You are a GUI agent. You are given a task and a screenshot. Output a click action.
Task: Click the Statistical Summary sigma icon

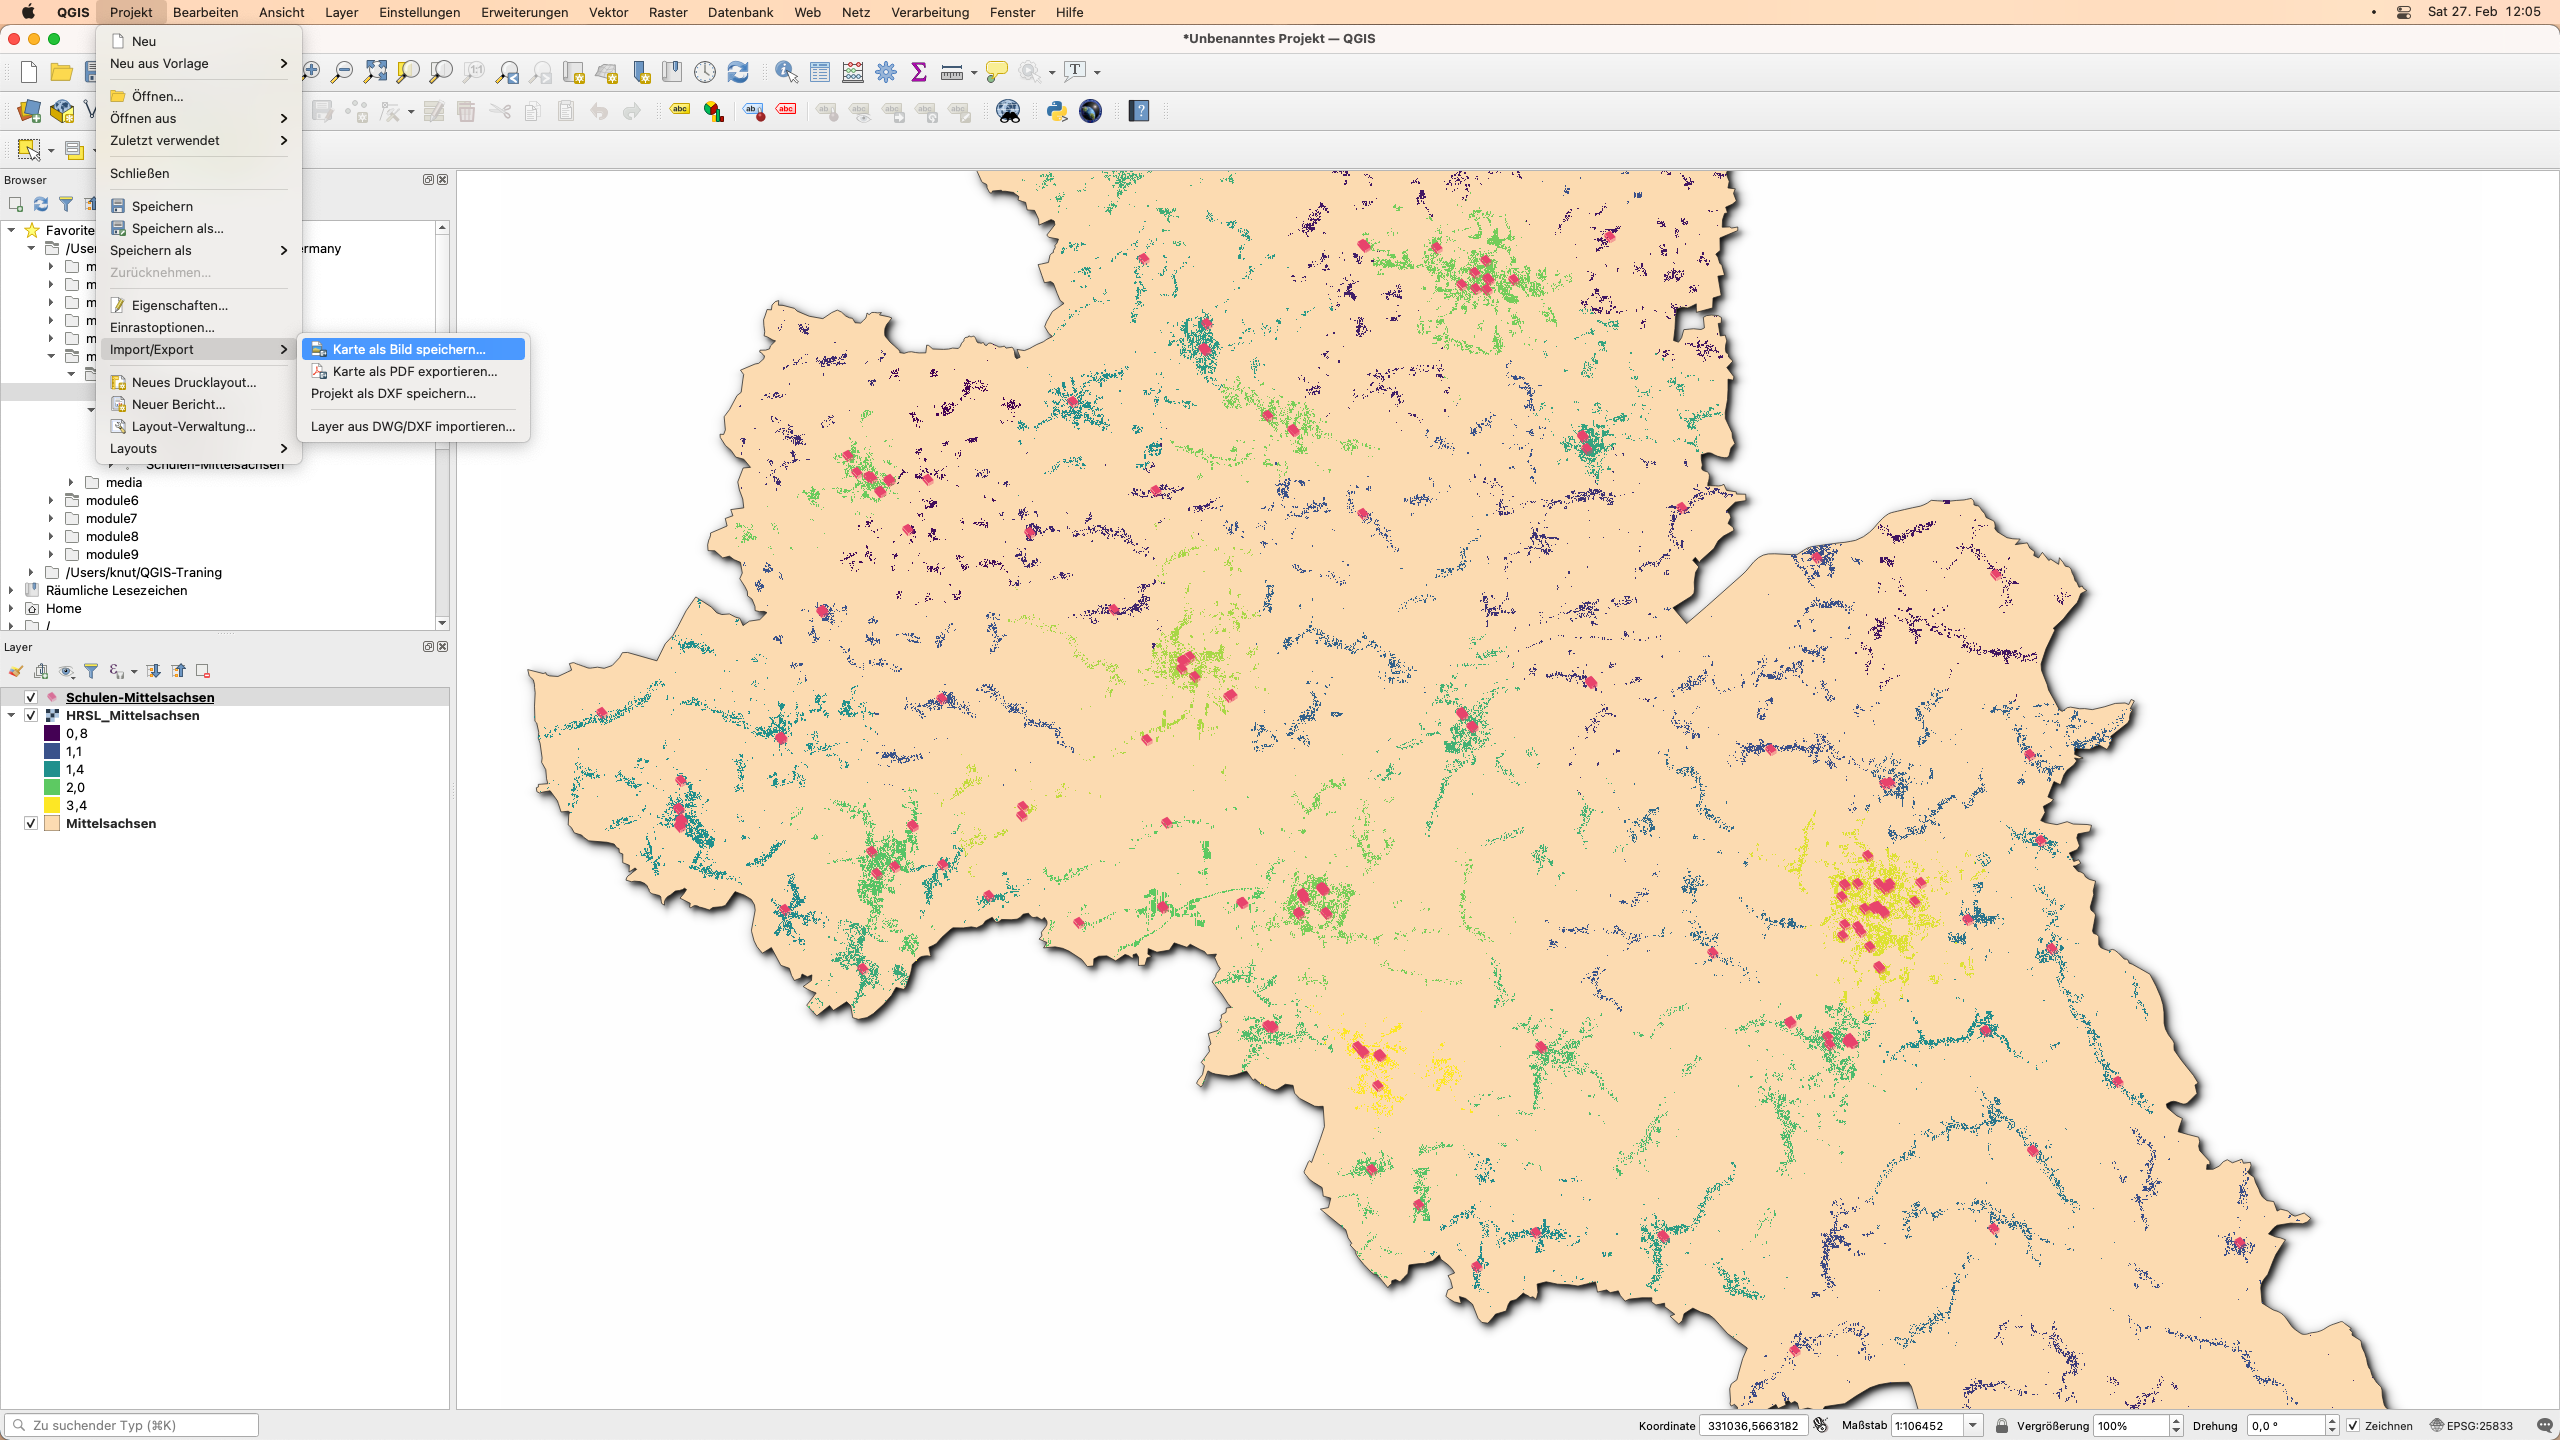click(x=919, y=72)
